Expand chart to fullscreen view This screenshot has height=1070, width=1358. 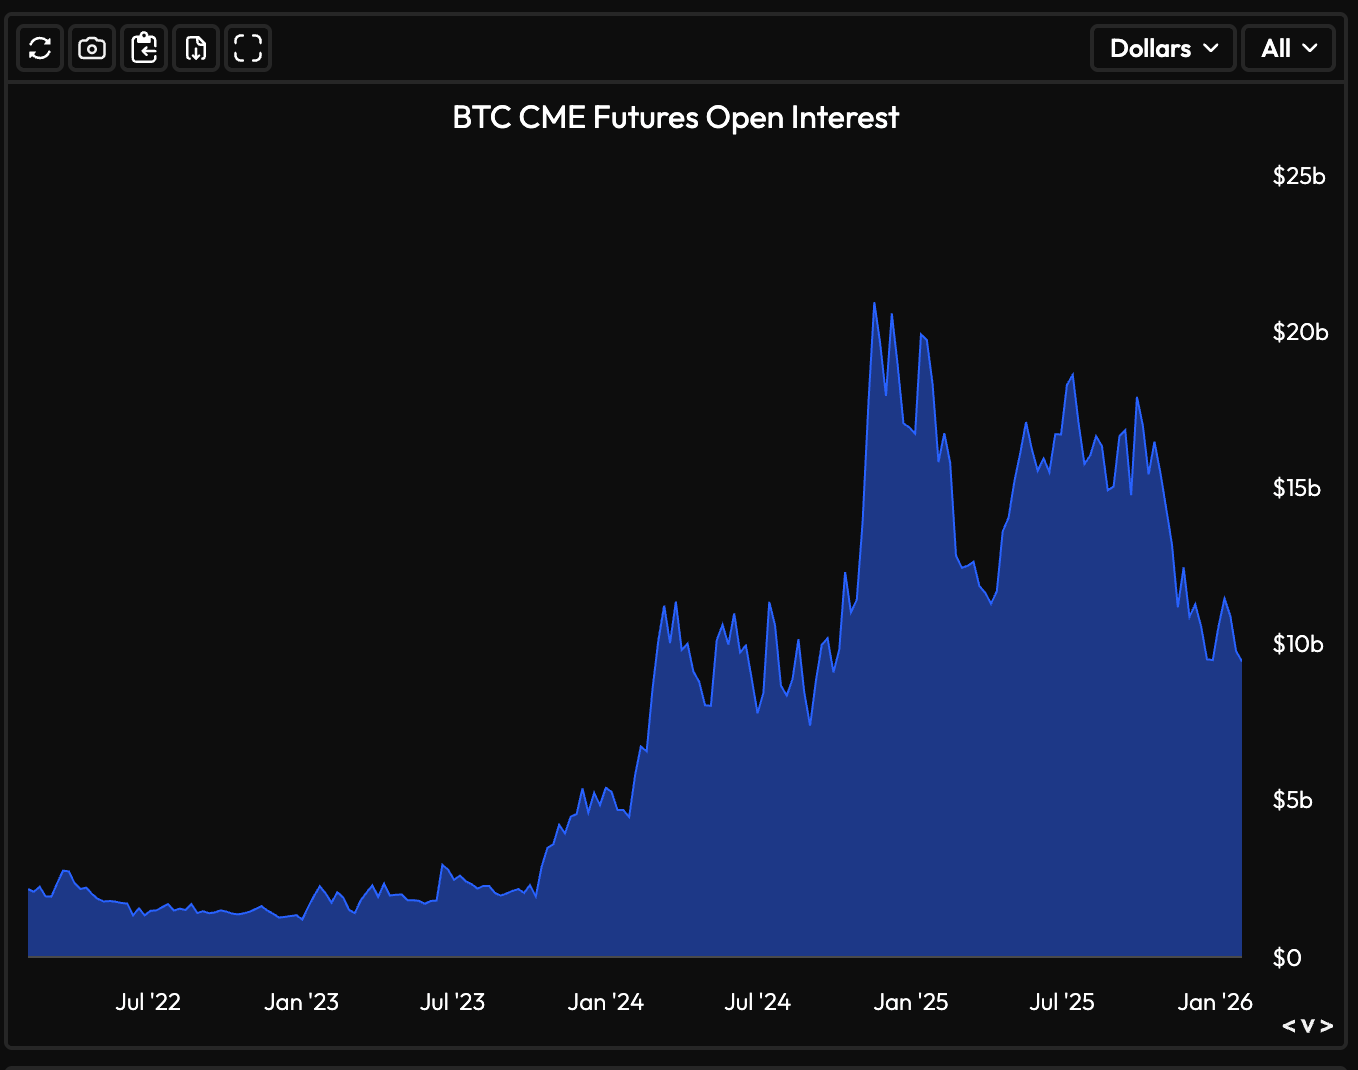(x=248, y=48)
